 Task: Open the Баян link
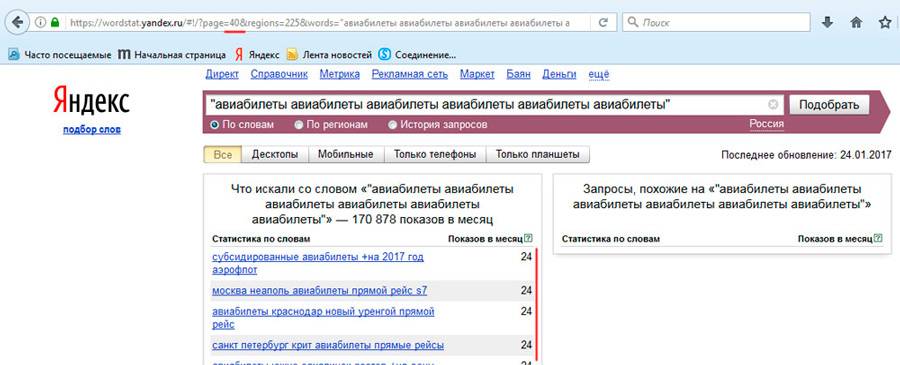(518, 74)
